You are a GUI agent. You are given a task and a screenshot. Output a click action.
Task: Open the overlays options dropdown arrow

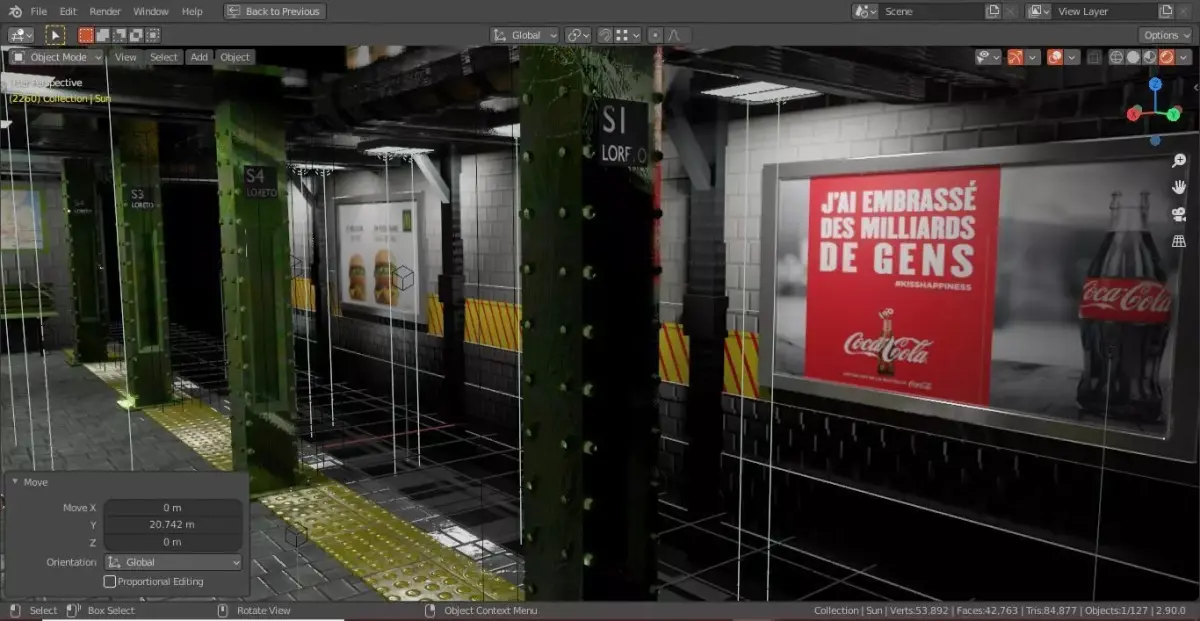(1073, 57)
